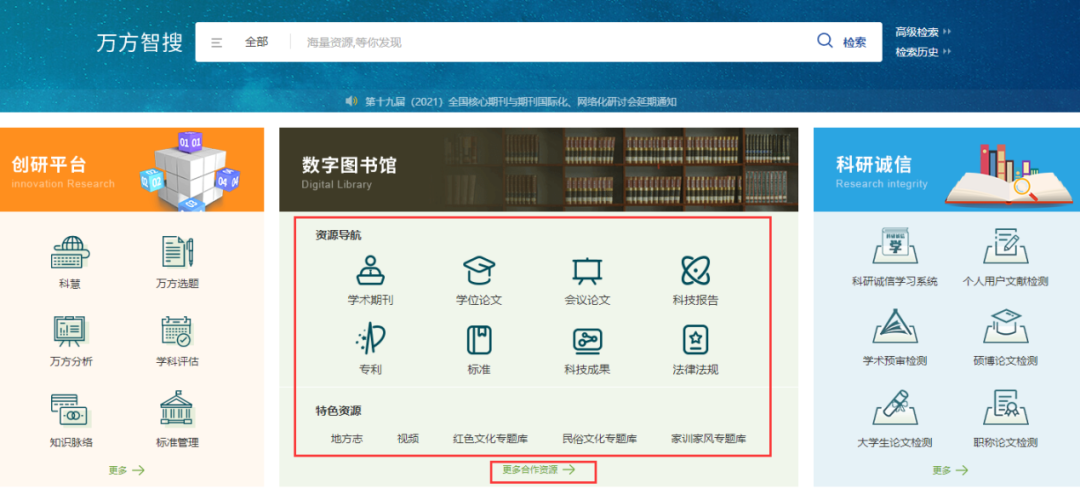1080x489 pixels.
Task: Click 更多 under 科研诚信 panel
Action: (x=950, y=470)
